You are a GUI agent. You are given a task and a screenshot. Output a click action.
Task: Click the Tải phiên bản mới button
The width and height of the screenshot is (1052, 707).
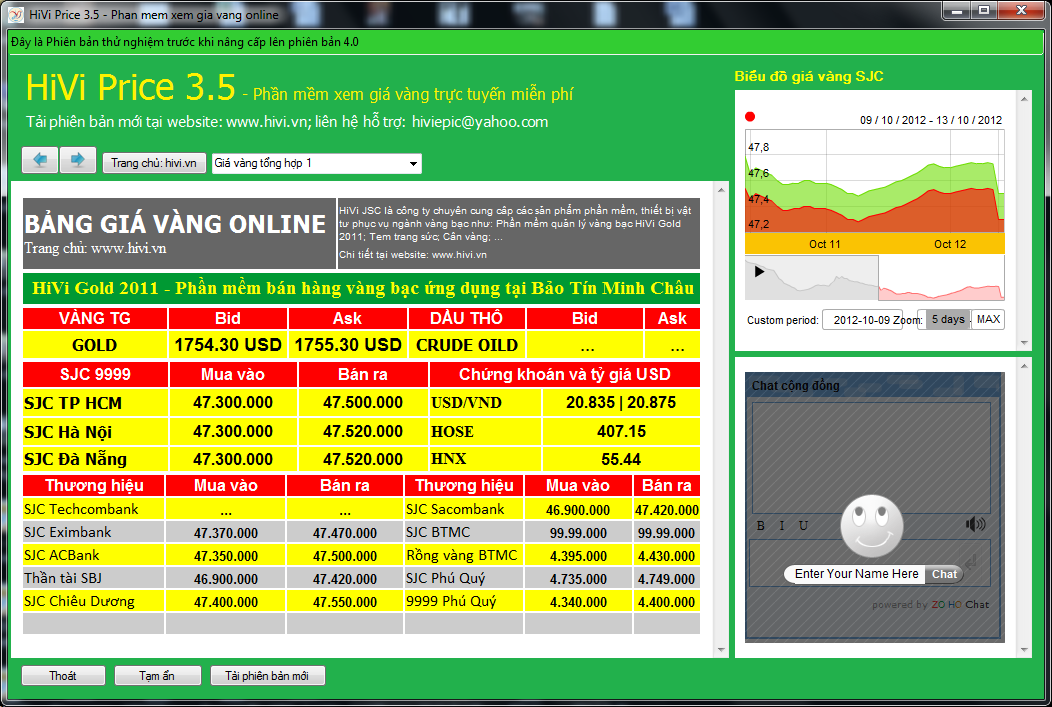pos(268,675)
